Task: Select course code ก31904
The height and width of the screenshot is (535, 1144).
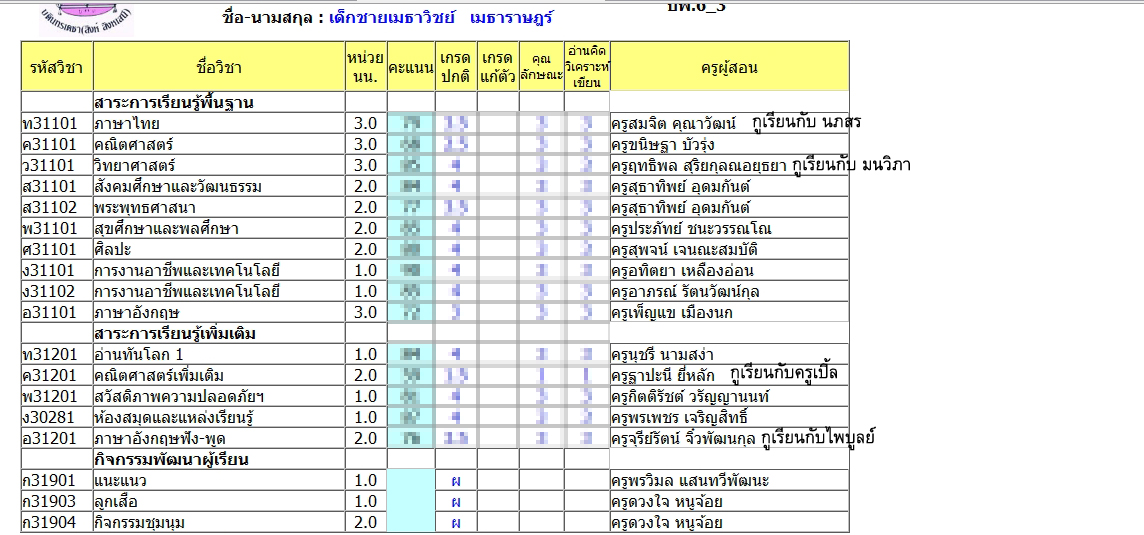Action: coord(50,523)
